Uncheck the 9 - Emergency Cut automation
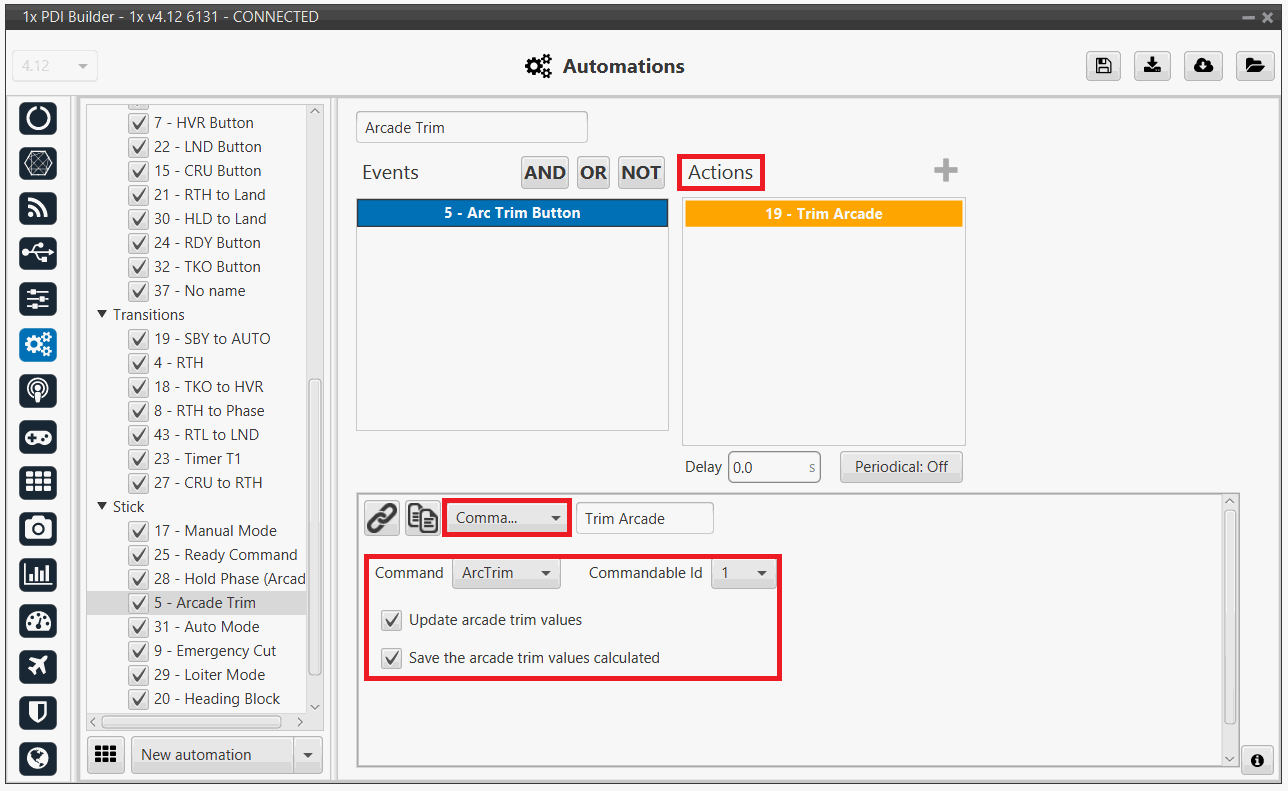The height and width of the screenshot is (791, 1288). pyautogui.click(x=139, y=651)
